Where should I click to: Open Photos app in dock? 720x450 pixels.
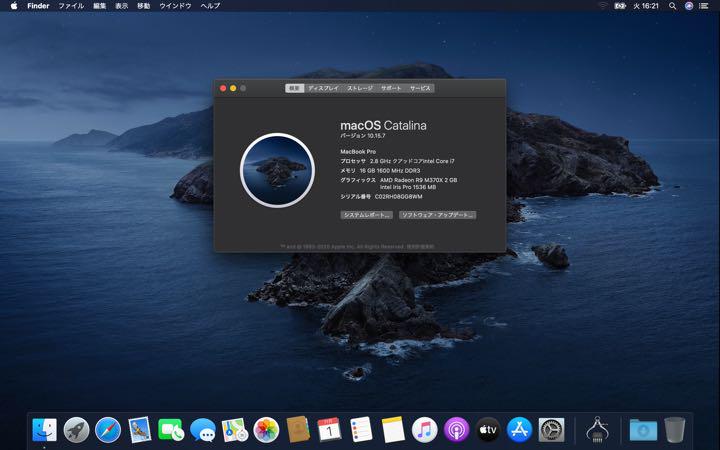tap(266, 430)
